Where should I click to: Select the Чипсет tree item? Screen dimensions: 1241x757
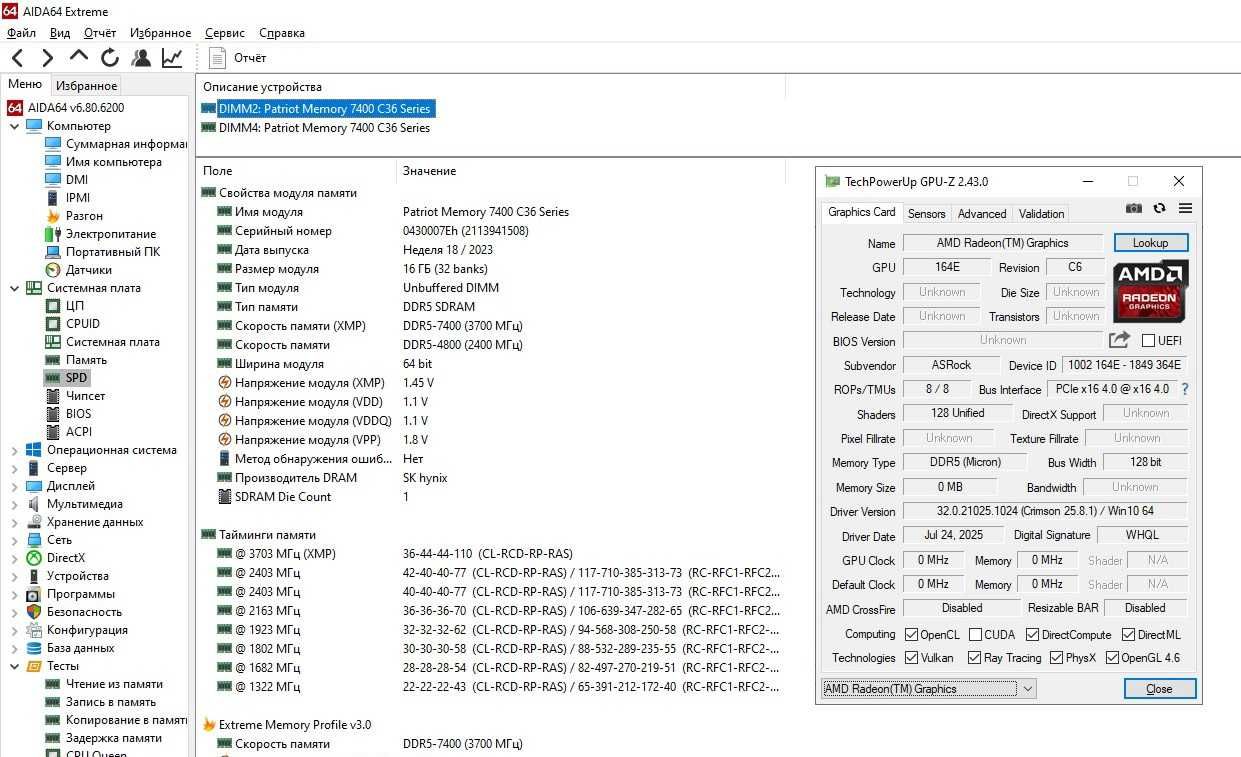(75, 396)
